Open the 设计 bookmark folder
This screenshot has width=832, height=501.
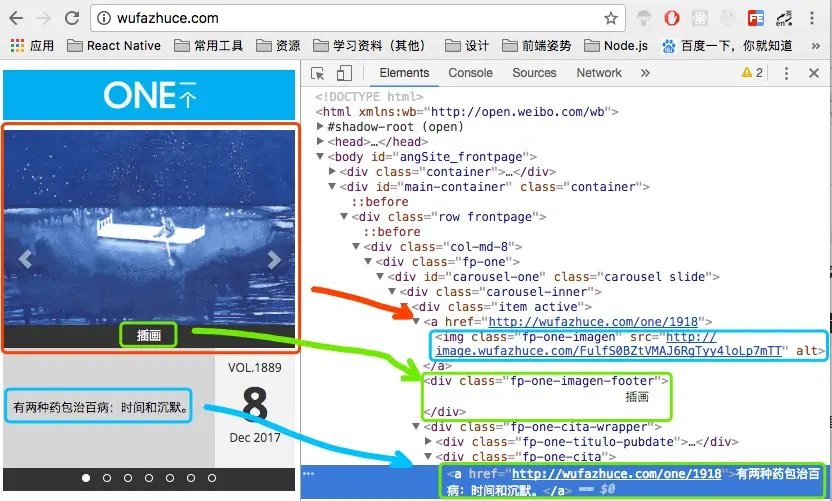pyautogui.click(x=467, y=46)
